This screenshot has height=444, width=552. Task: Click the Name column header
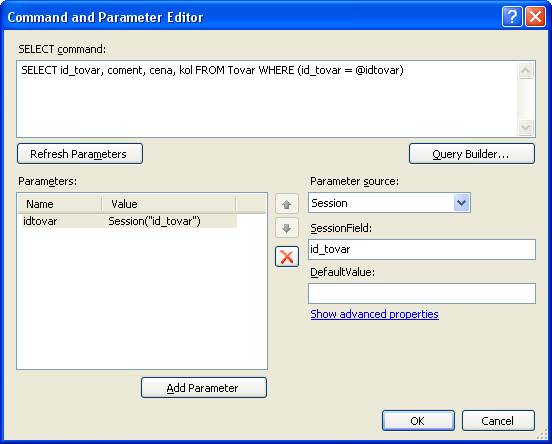(x=60, y=204)
